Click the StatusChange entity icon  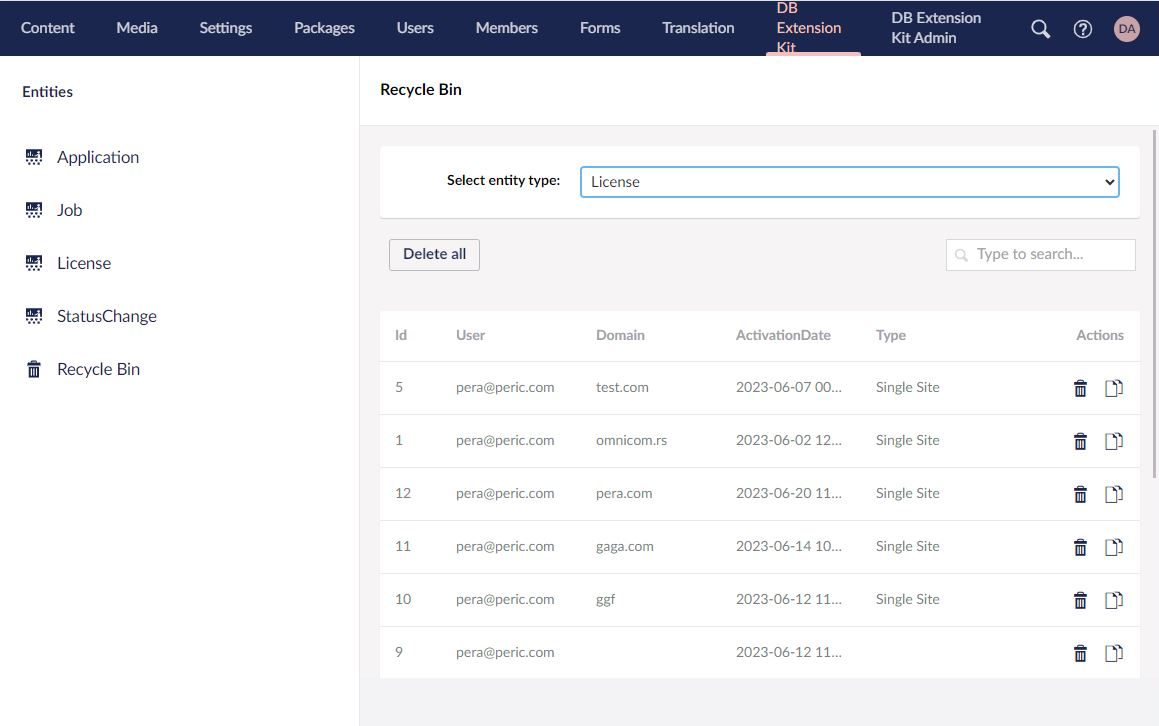coord(33,315)
